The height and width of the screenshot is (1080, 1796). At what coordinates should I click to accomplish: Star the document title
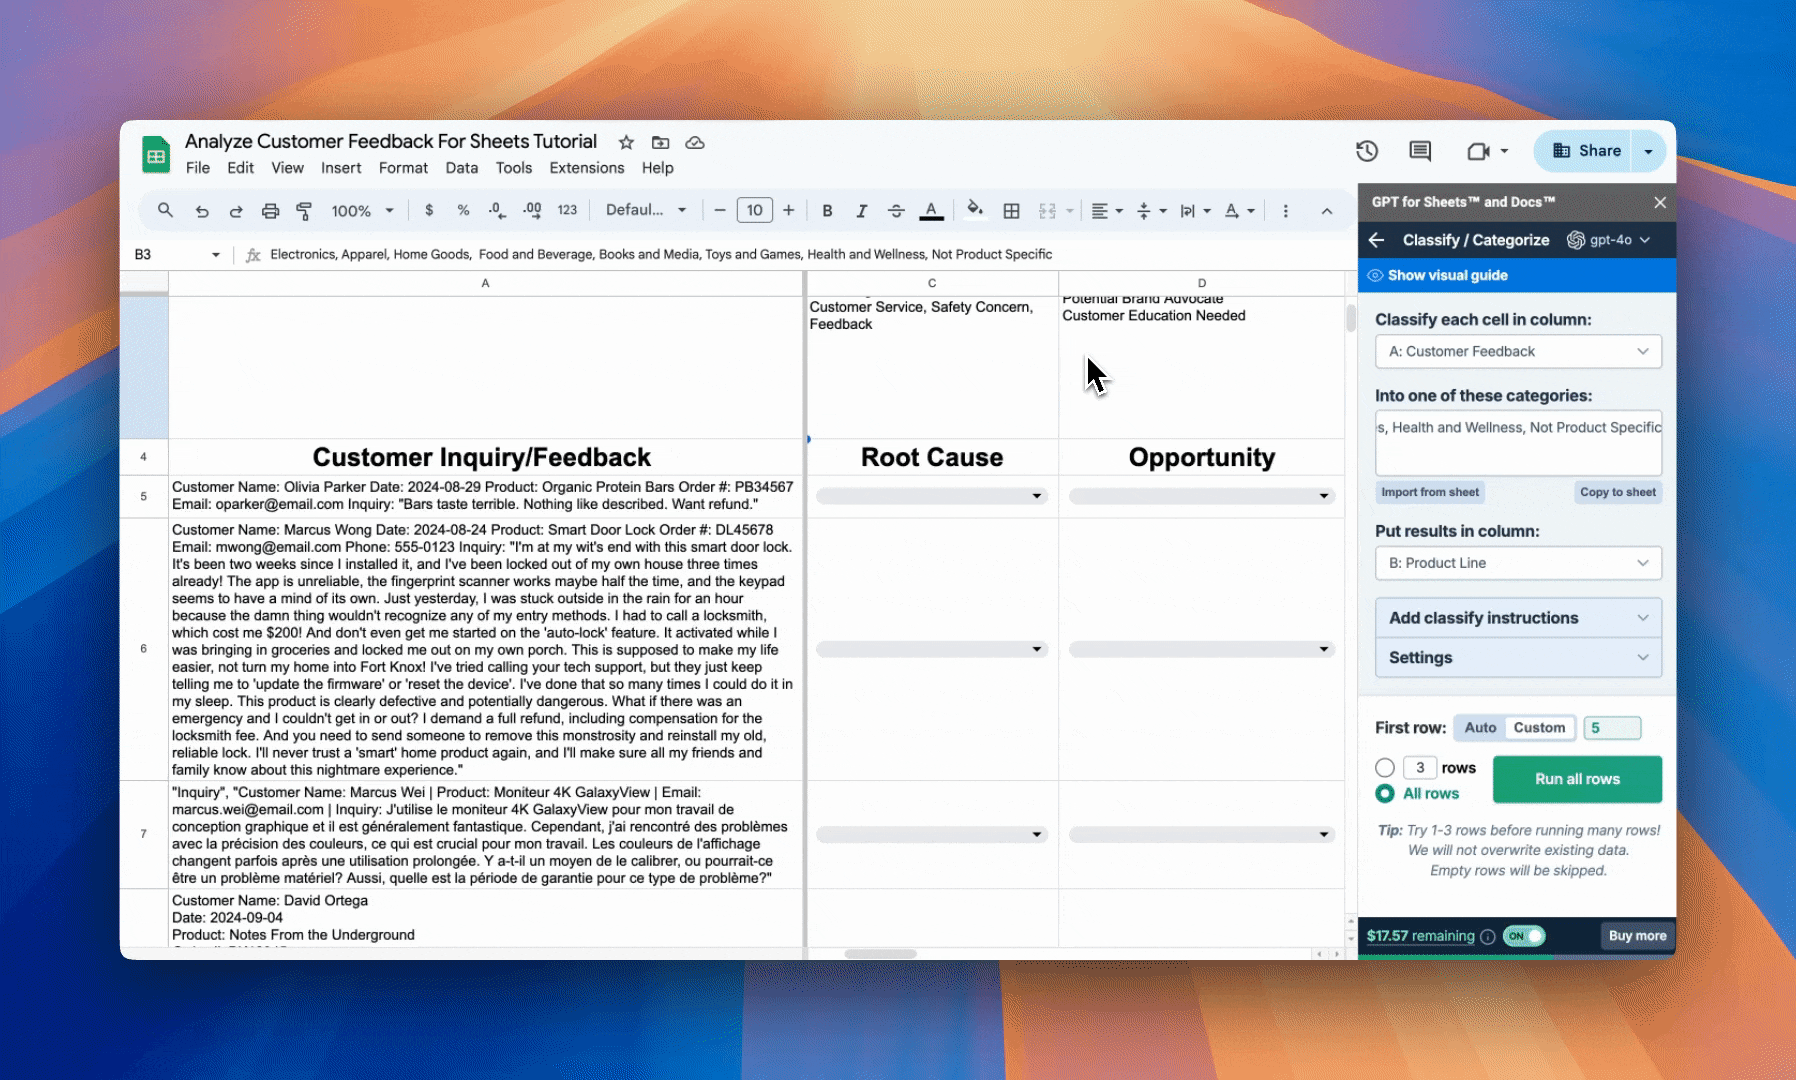[626, 142]
